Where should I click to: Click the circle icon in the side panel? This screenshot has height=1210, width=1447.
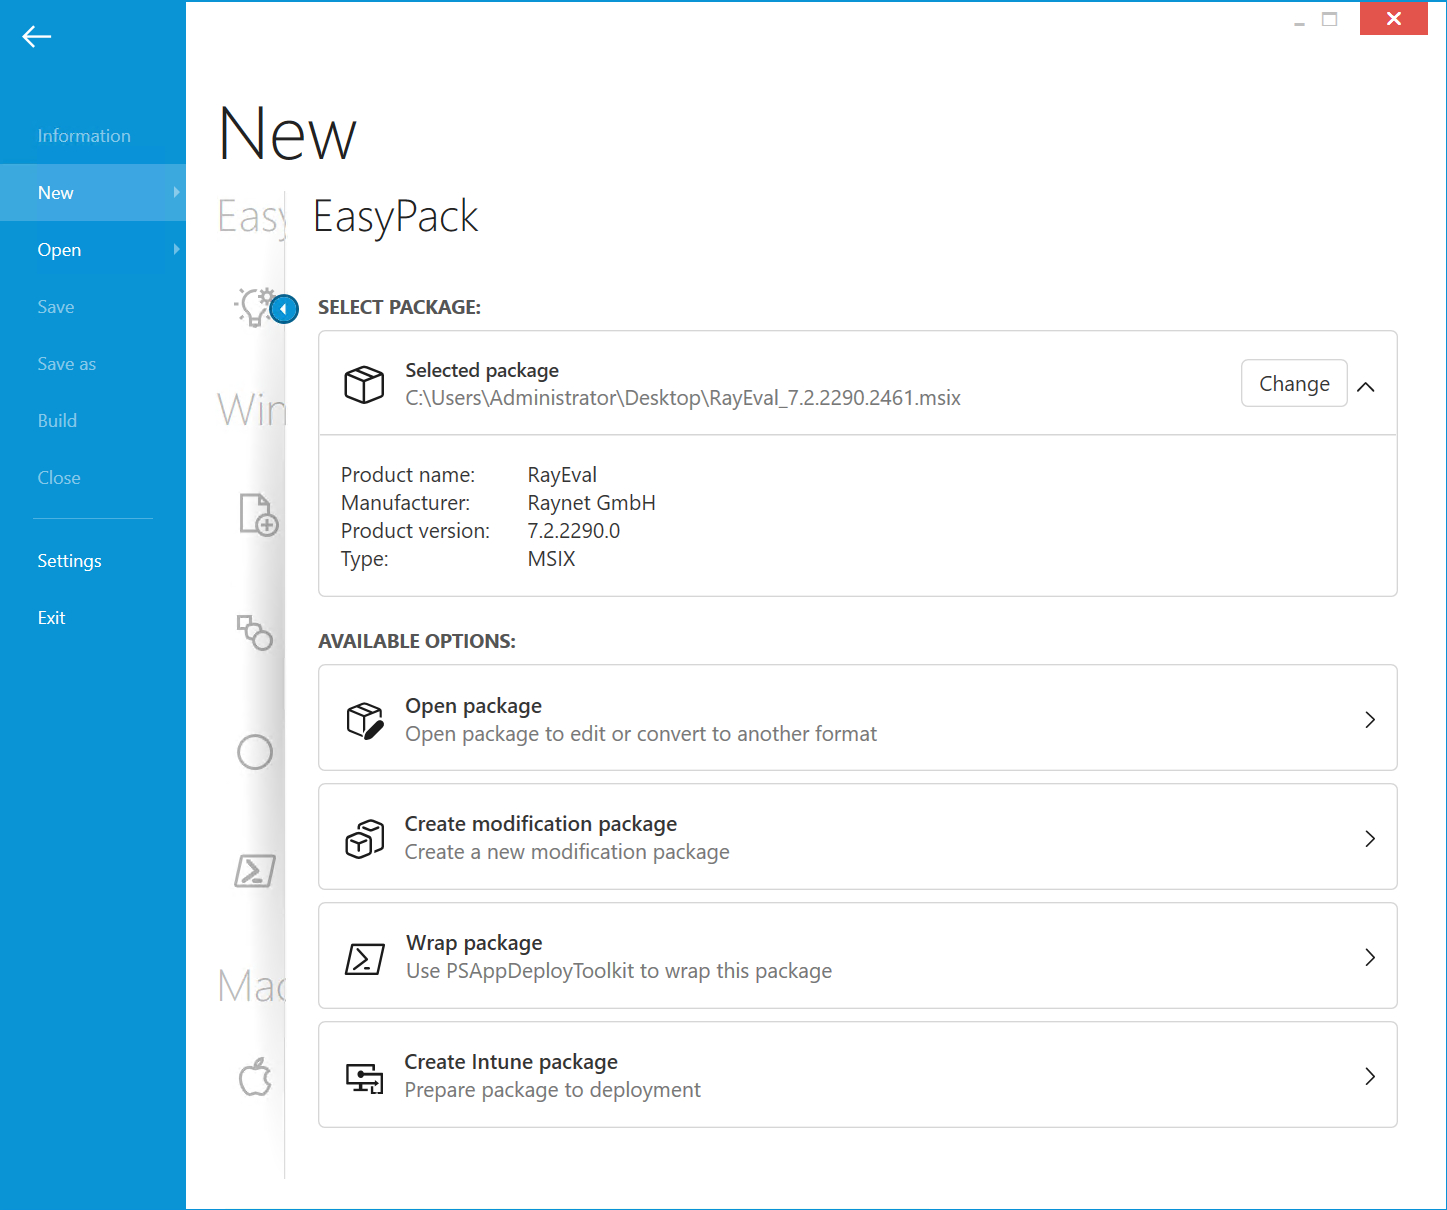point(255,752)
